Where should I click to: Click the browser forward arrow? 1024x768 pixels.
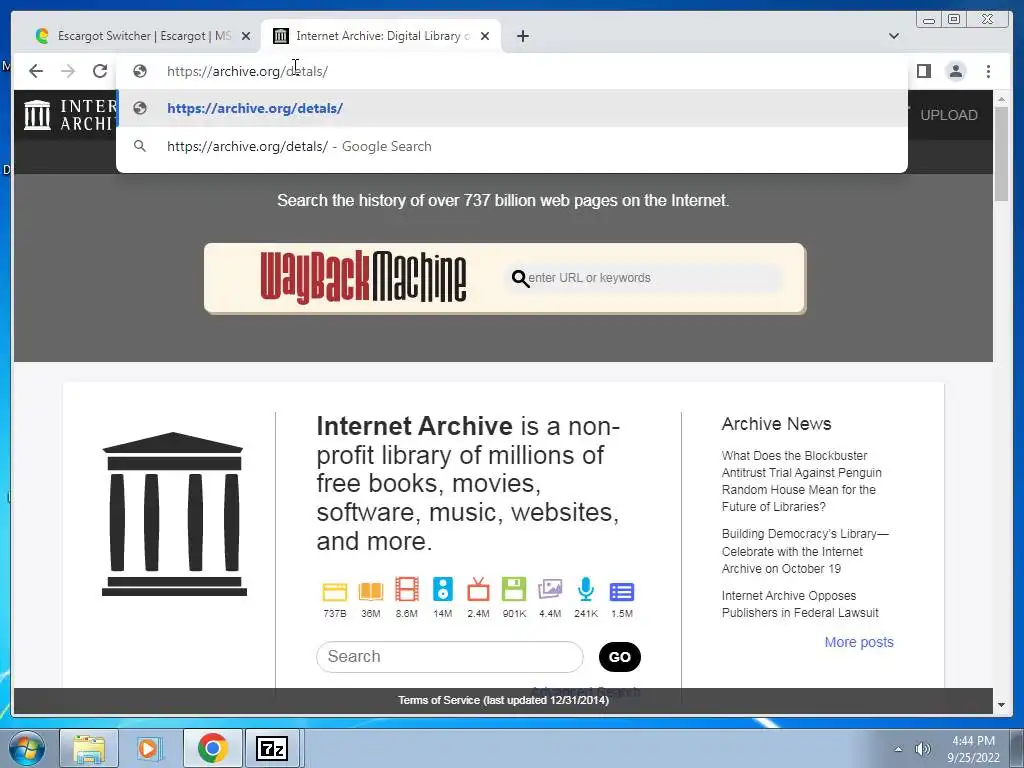pyautogui.click(x=68, y=71)
